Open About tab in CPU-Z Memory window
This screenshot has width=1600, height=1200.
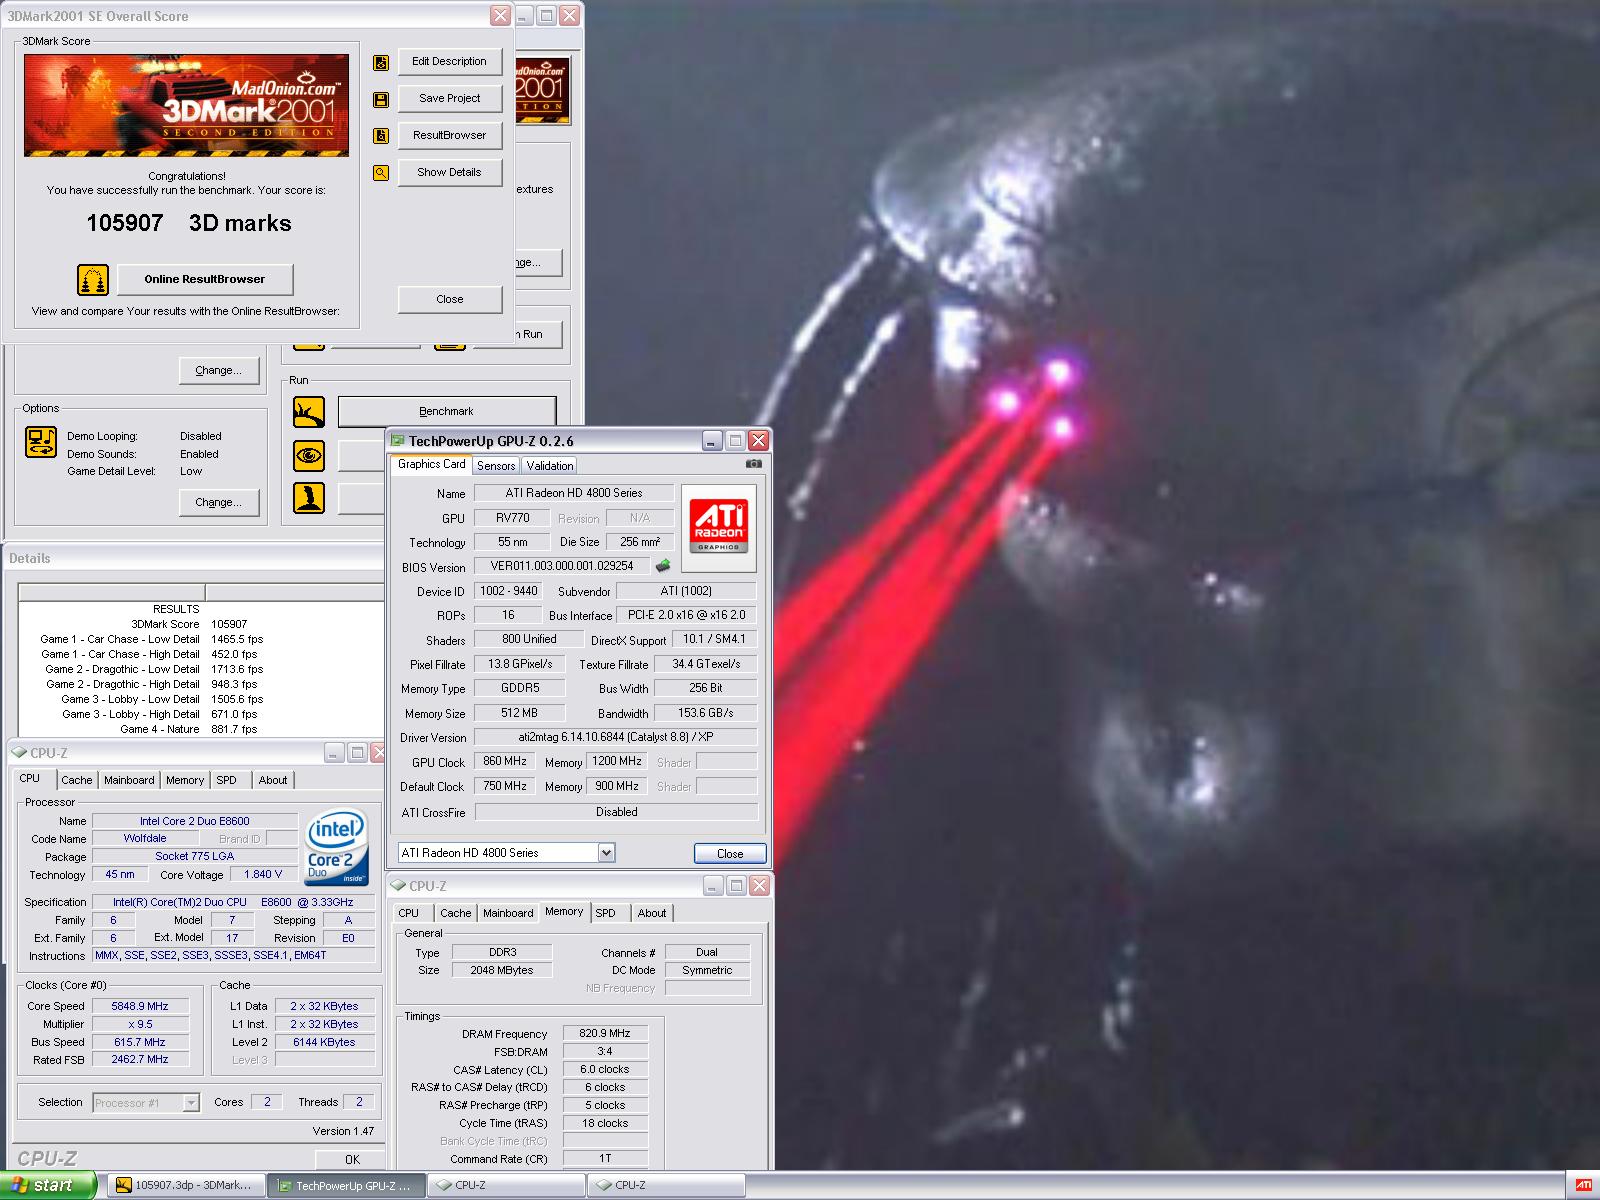[652, 913]
